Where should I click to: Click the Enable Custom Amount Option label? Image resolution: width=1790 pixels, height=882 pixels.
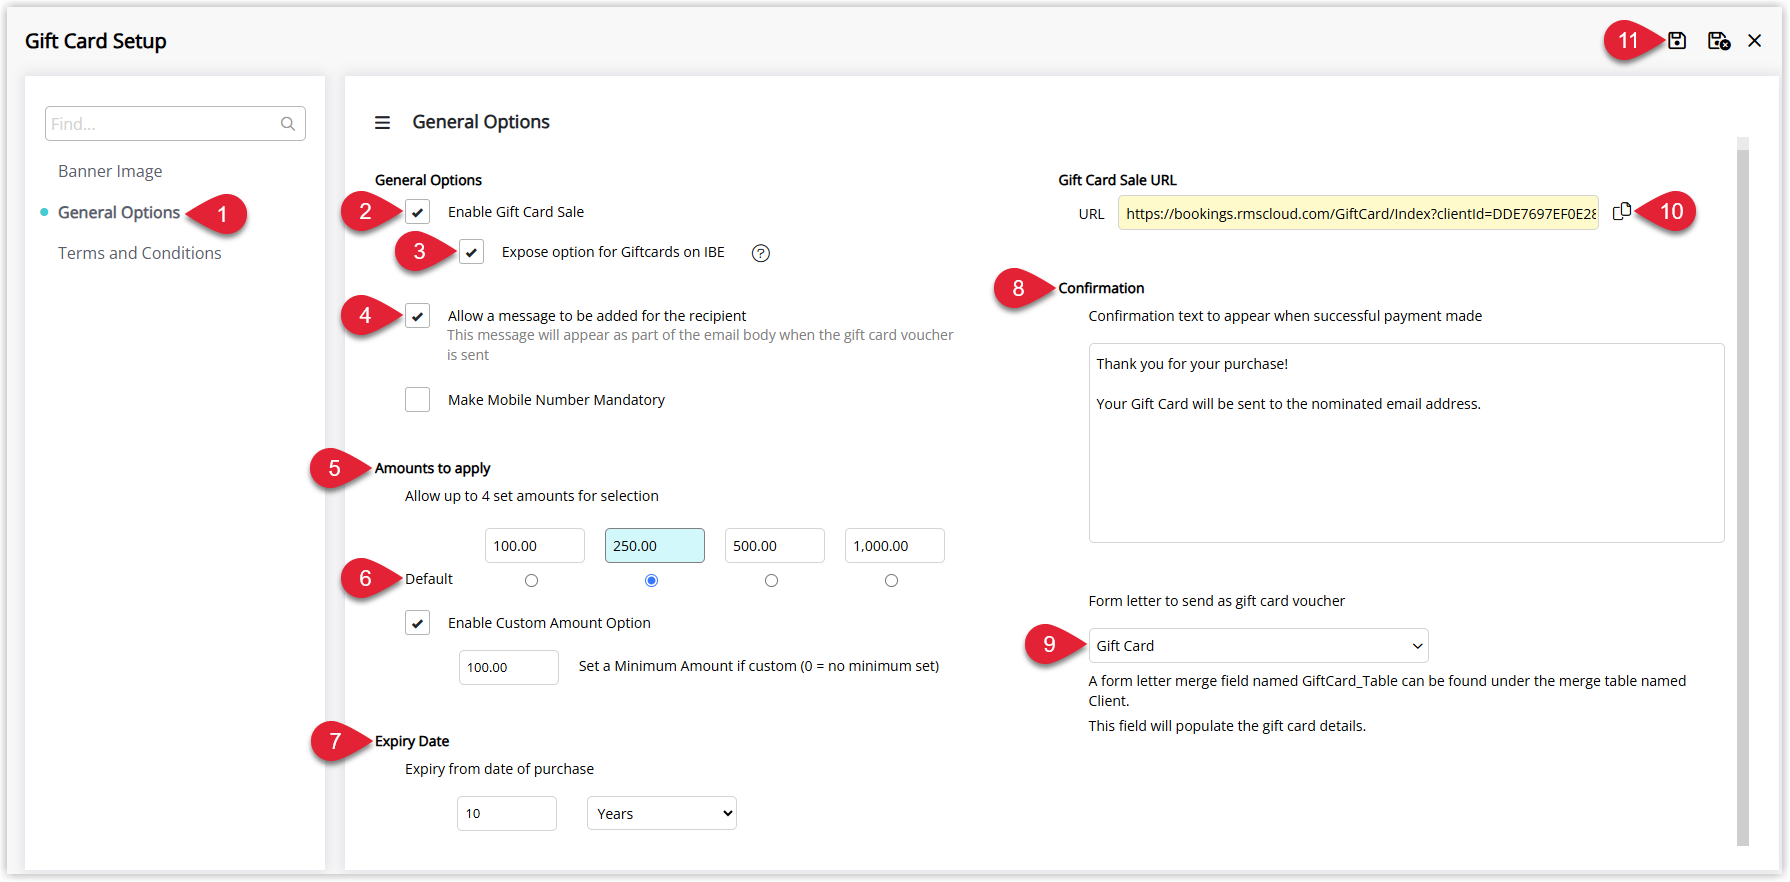coord(549,623)
